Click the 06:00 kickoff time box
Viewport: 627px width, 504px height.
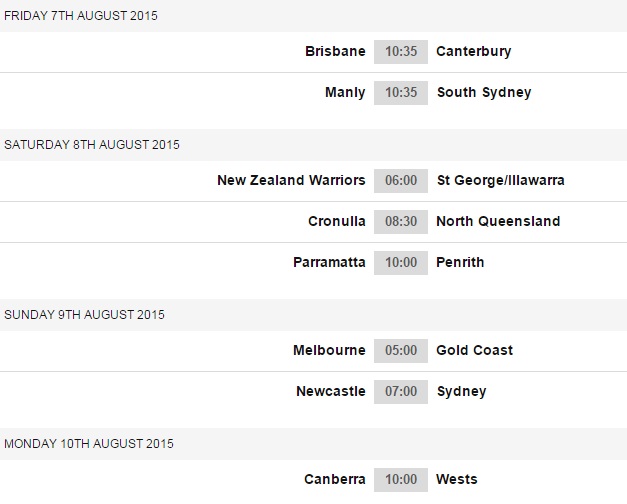pyautogui.click(x=401, y=180)
